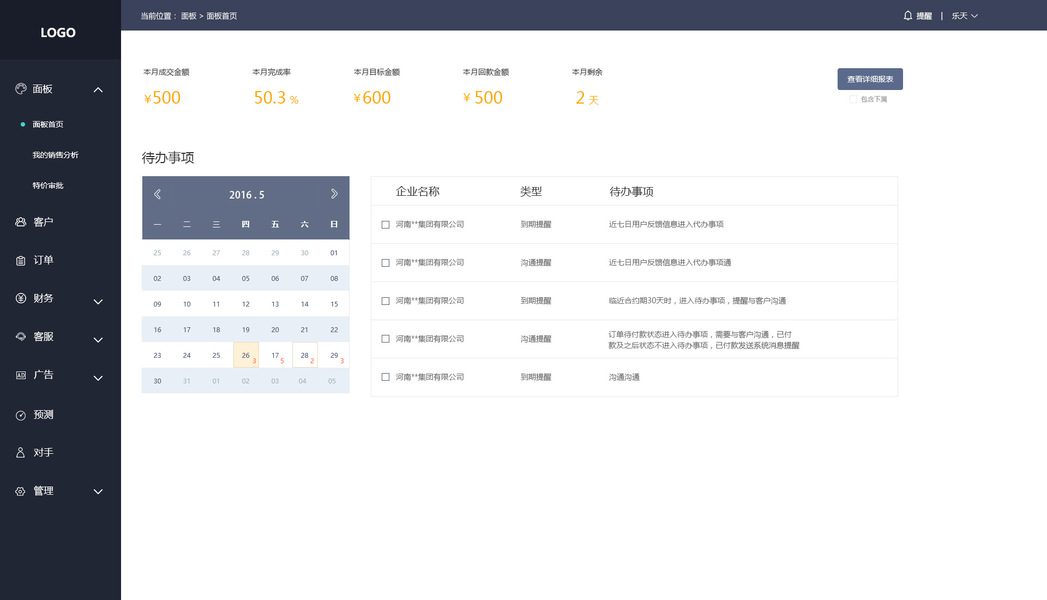Select date 29 with badge 3

334,355
